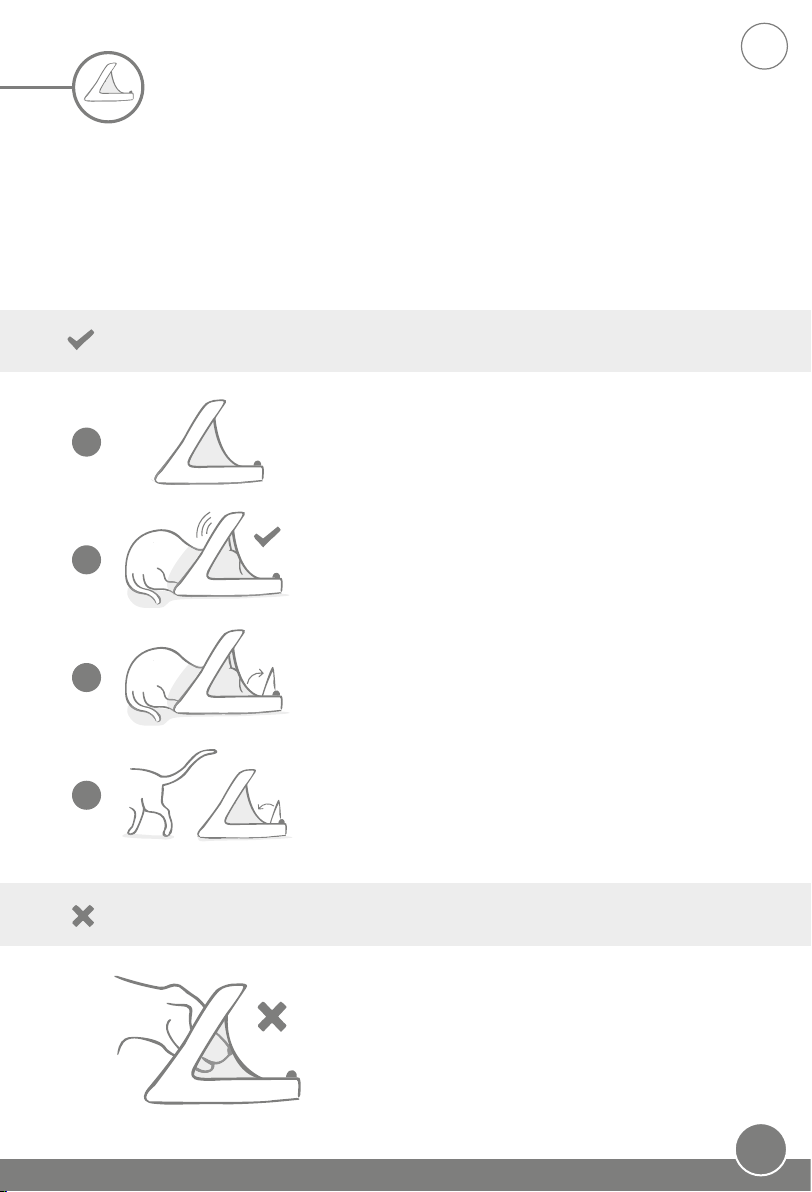Image resolution: width=812 pixels, height=1192 pixels.
Task: Select the second gray bullet next to cat approaching
Action: tap(87, 560)
